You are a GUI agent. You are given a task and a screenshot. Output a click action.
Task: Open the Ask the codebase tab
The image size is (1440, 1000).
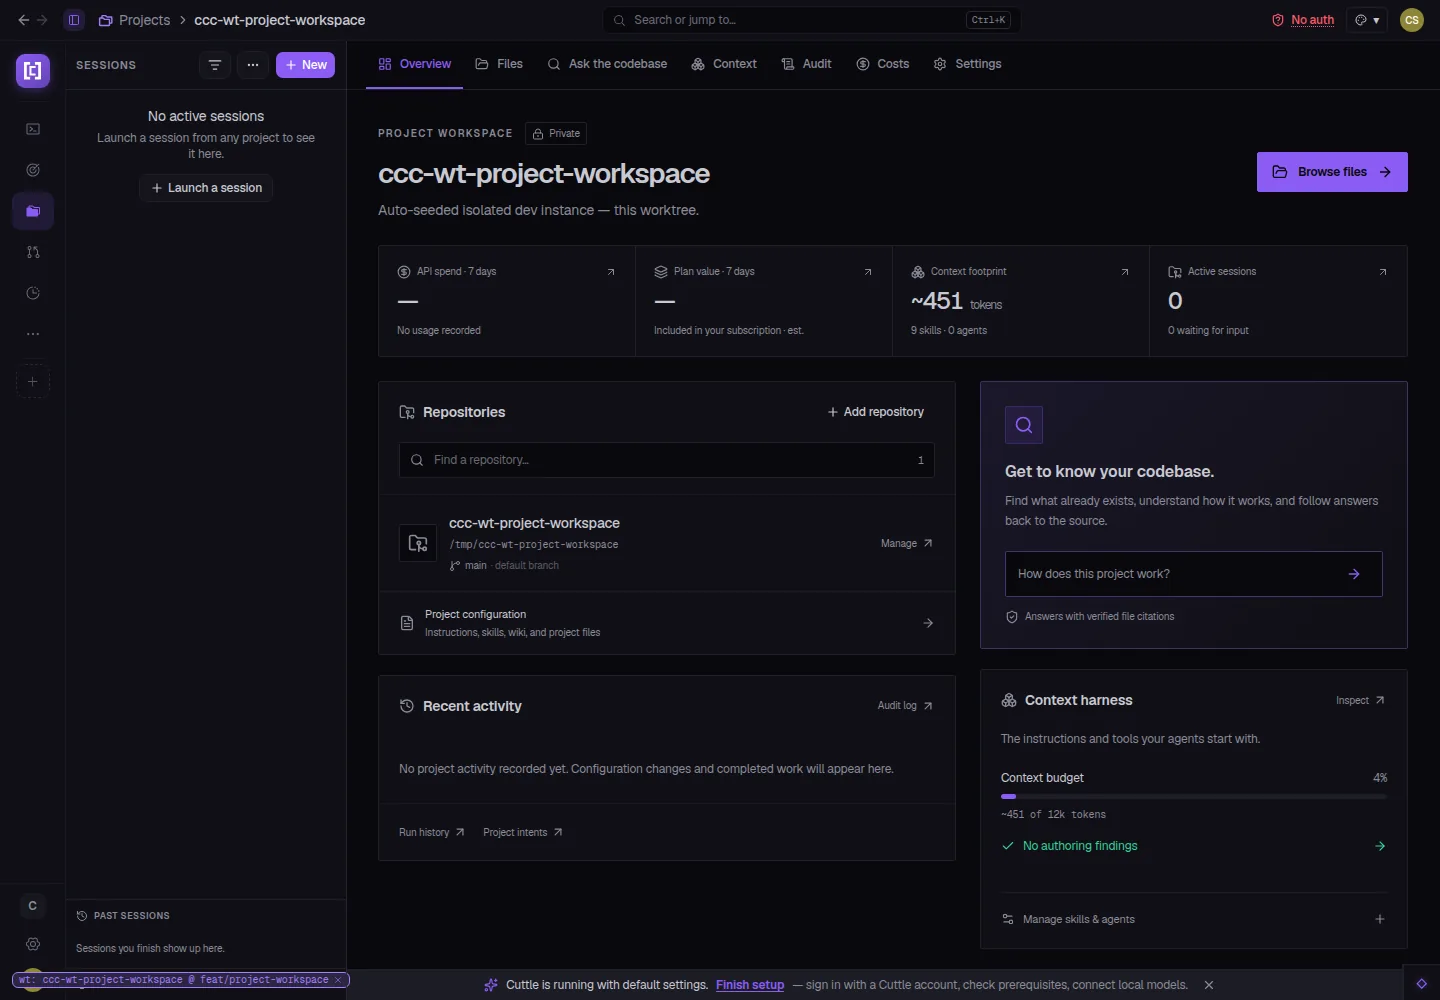tap(607, 64)
